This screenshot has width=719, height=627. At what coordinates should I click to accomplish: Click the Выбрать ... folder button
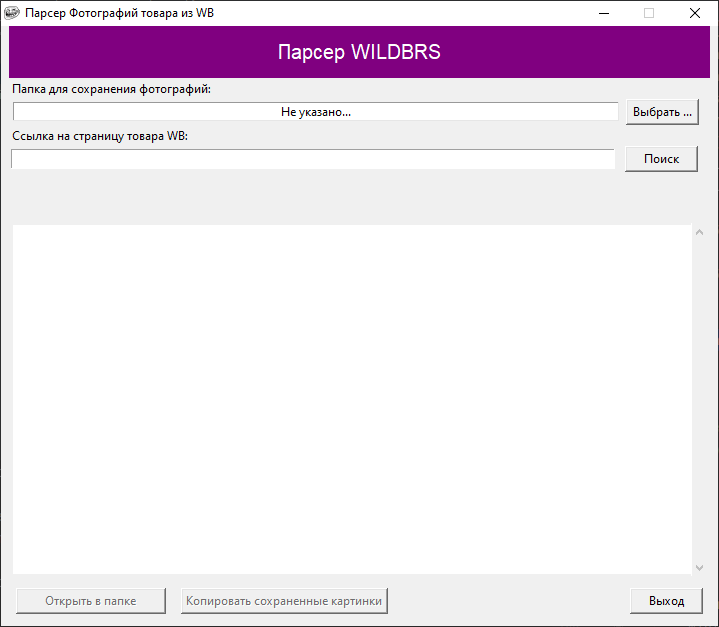tap(662, 112)
